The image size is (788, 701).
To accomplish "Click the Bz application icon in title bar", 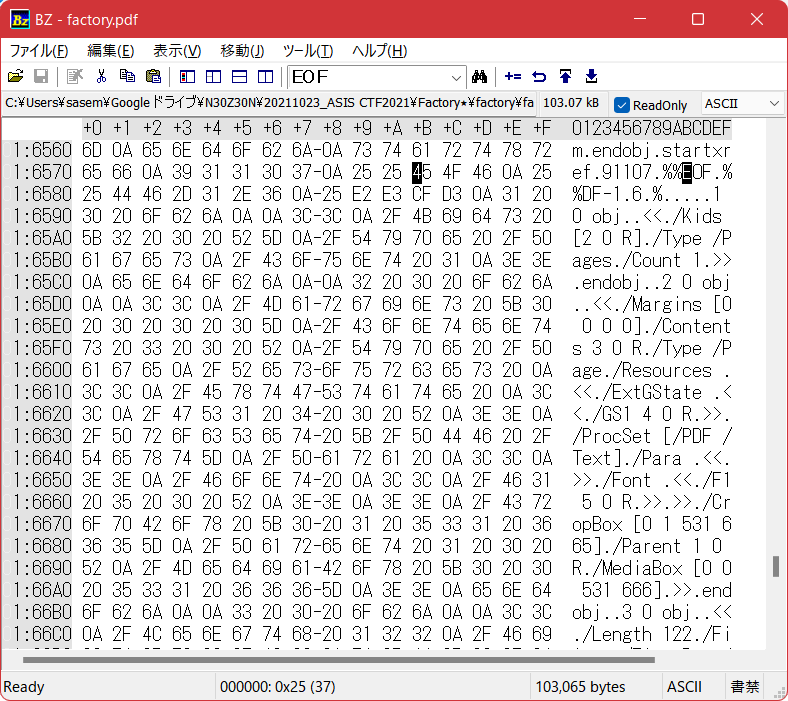I will point(20,20).
